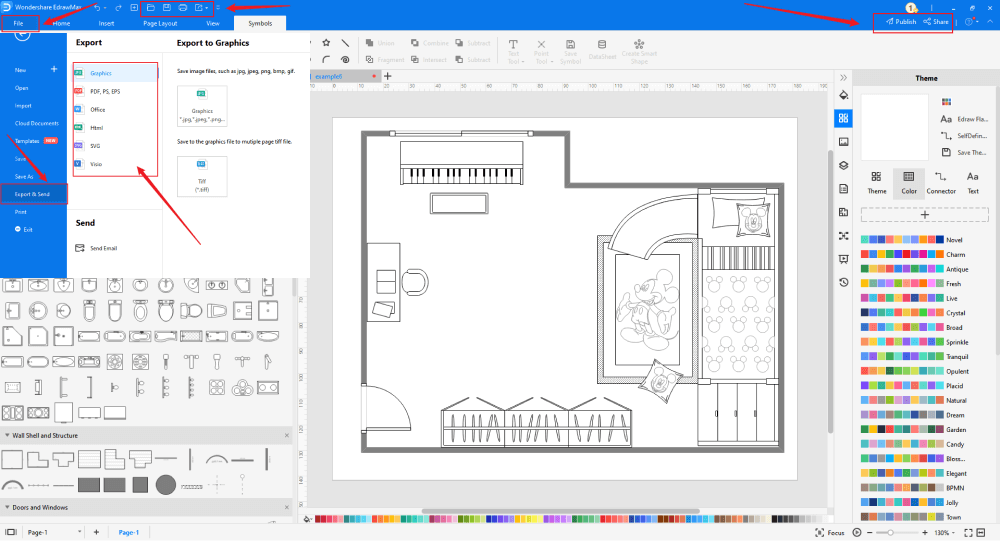Select the spiral drawing tool
The image size is (1000, 541).
tap(345, 59)
